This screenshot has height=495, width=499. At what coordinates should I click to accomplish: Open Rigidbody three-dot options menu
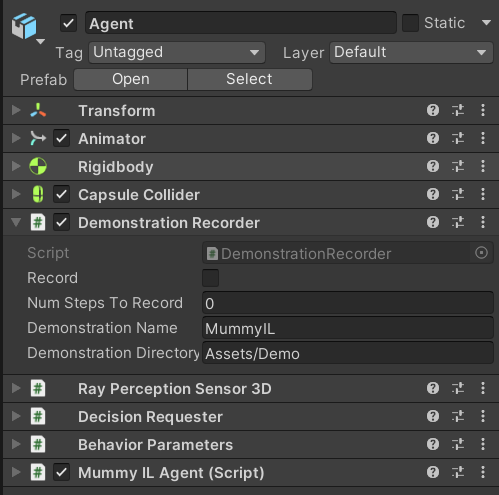tap(483, 166)
